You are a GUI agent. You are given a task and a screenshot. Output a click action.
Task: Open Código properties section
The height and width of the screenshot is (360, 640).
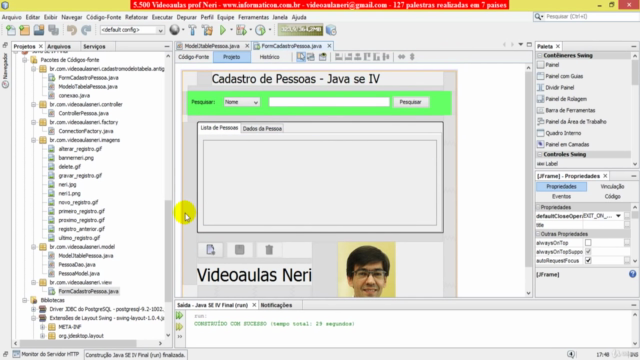[612, 197]
